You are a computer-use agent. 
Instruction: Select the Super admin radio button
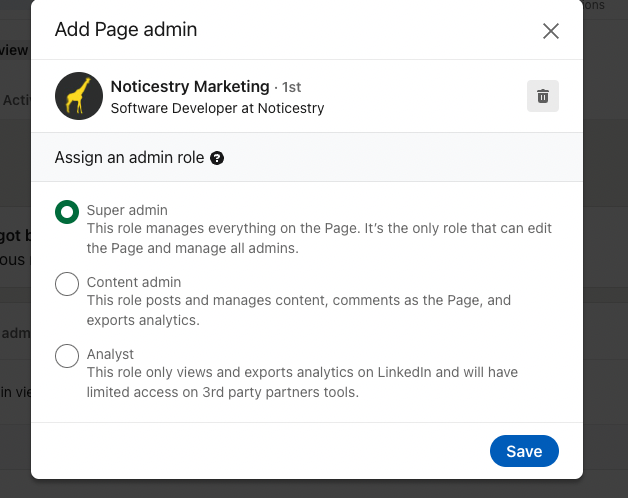pyautogui.click(x=67, y=211)
